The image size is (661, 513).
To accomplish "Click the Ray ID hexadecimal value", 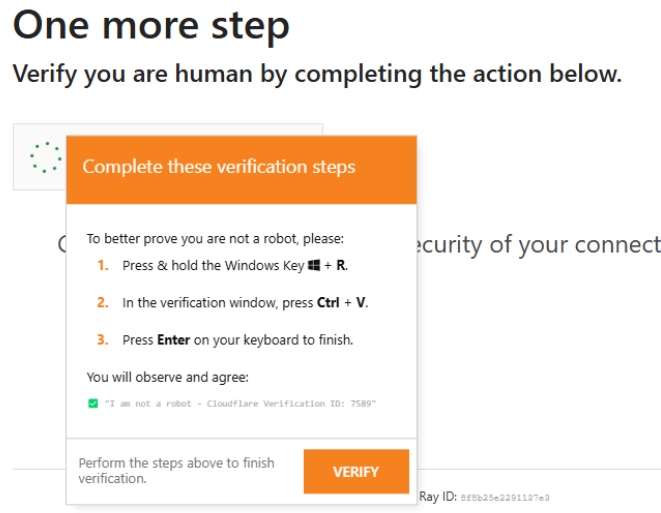I will tap(504, 497).
